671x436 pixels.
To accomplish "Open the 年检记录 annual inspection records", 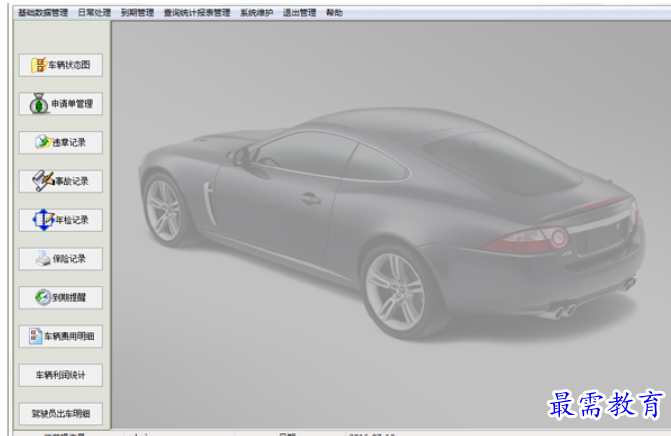I will point(61,220).
